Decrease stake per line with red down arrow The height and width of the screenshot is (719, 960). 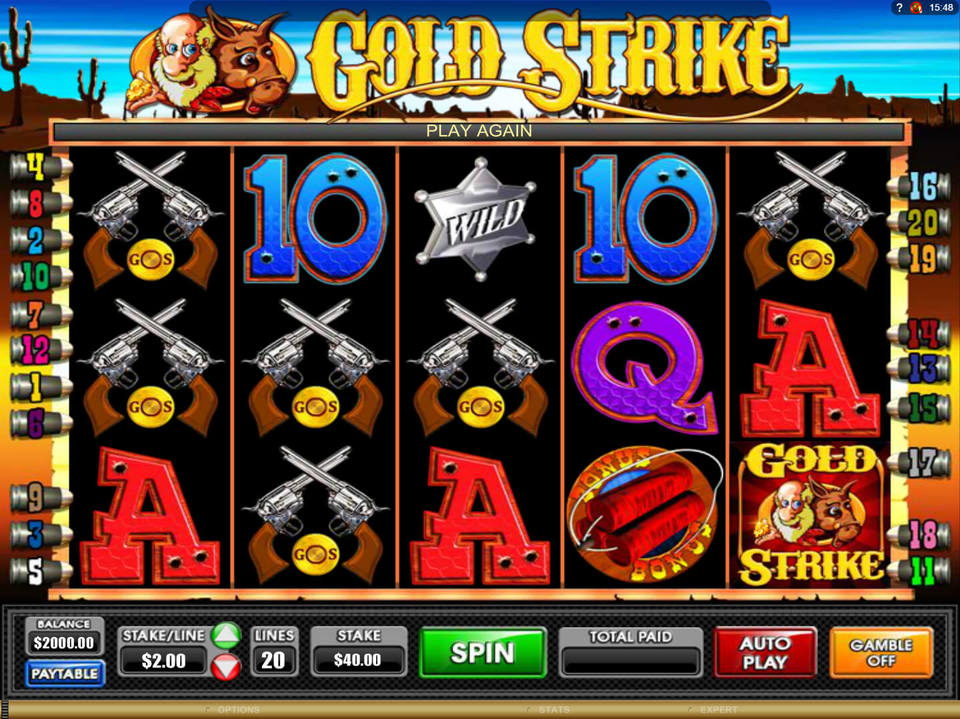(226, 666)
